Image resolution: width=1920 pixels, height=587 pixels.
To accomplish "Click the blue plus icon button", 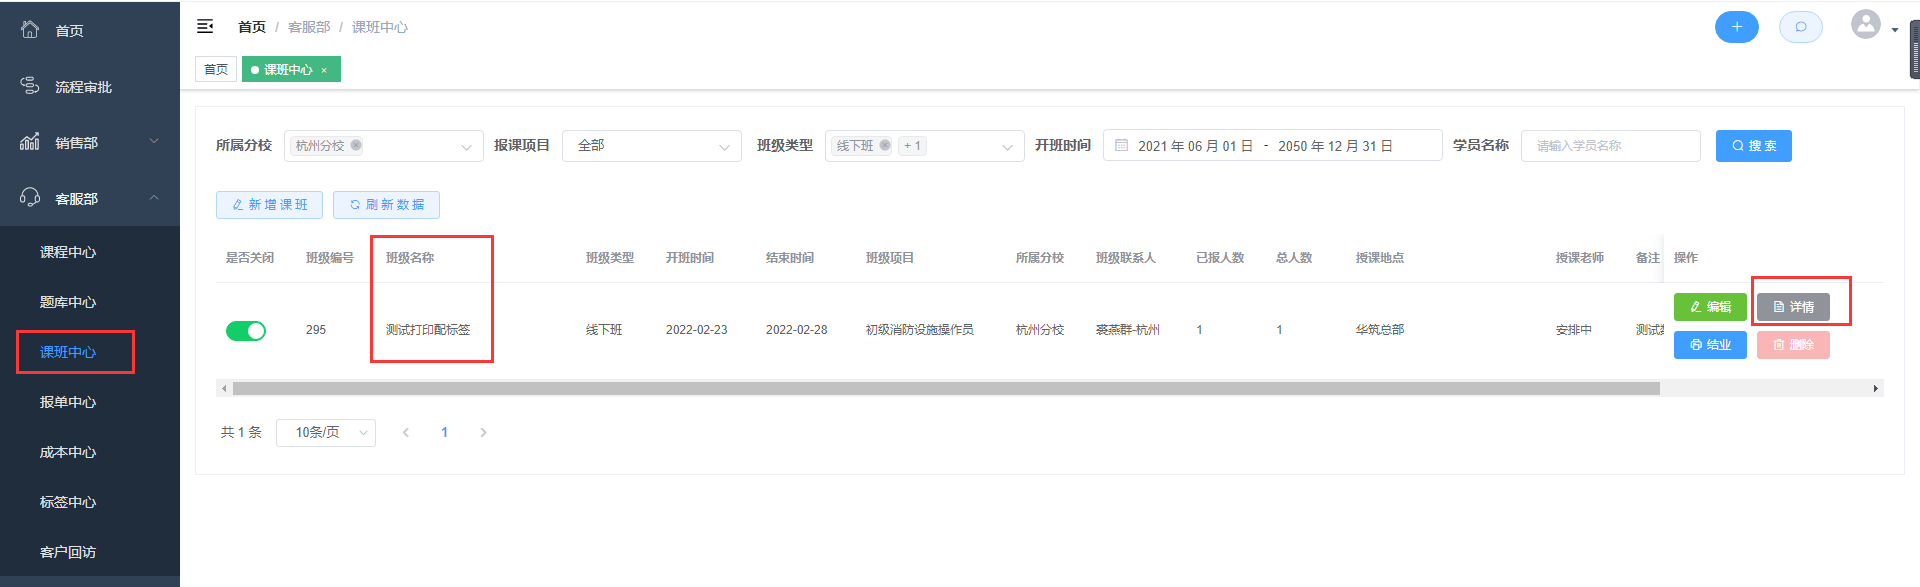I will coord(1736,27).
